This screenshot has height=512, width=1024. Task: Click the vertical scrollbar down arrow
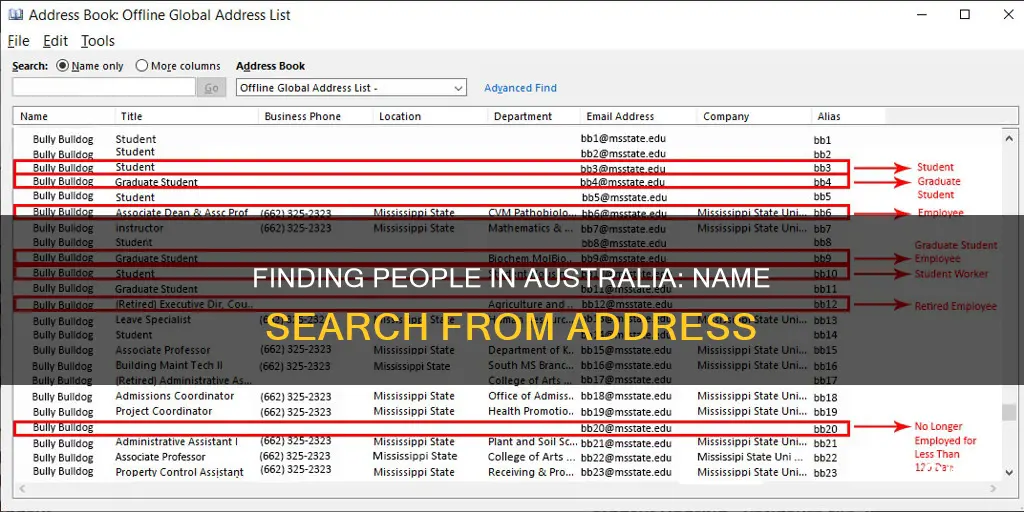click(x=1009, y=472)
